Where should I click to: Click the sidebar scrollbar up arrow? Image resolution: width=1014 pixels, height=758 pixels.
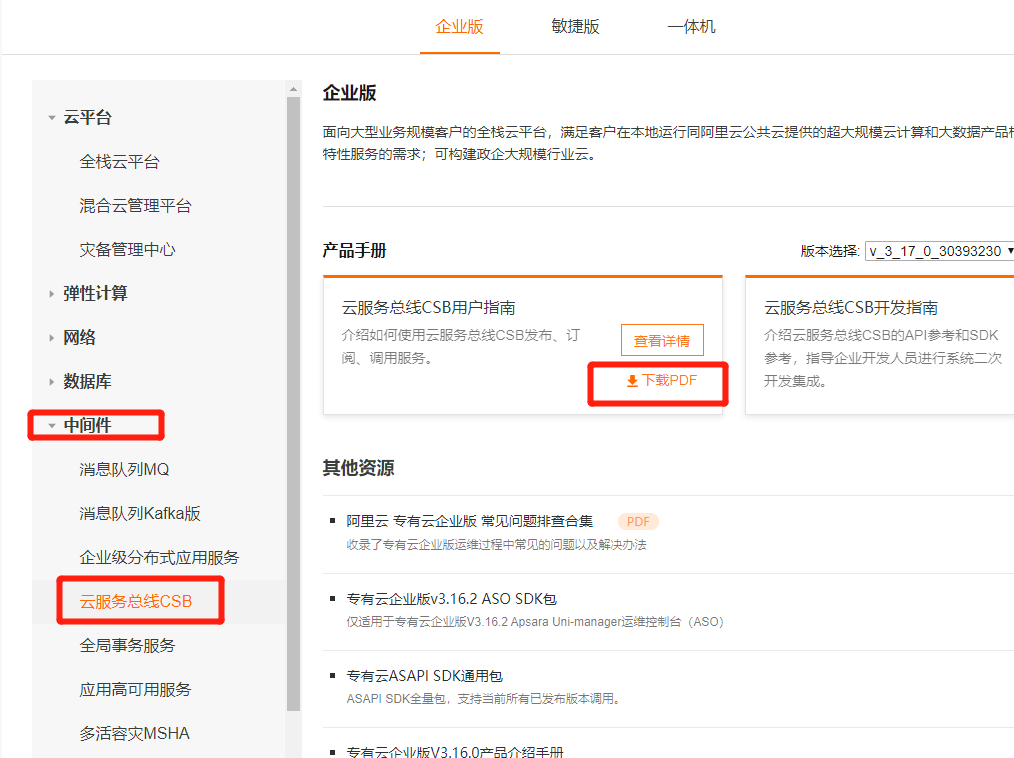click(x=294, y=89)
